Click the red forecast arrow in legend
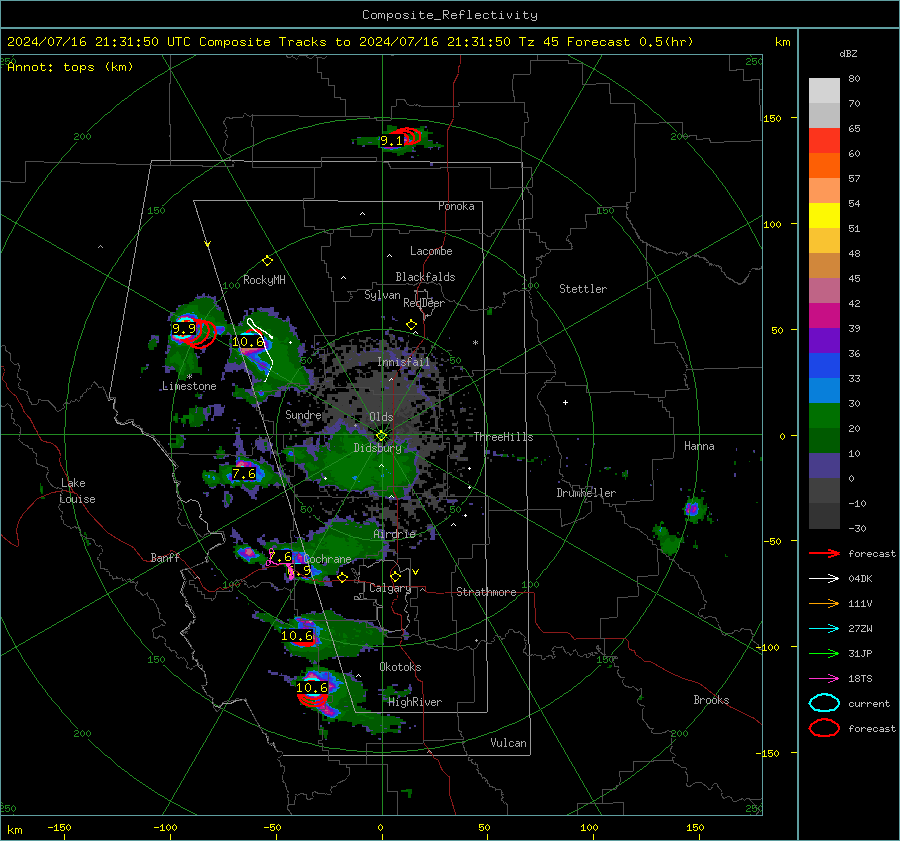 pos(824,553)
